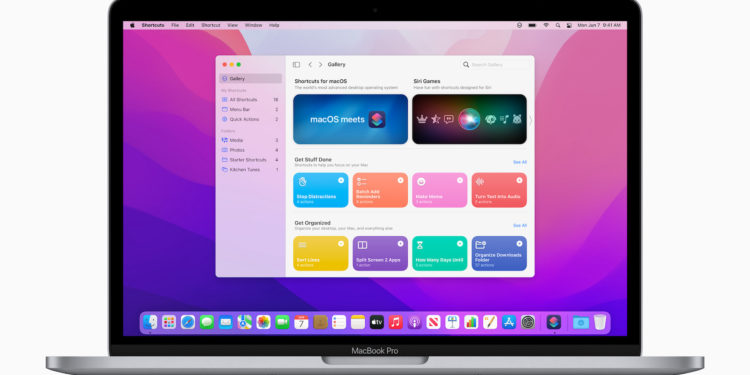Screen dimensions: 750x375
Task: Open the macOS meets Shortcuts banner
Action: [x=351, y=119]
